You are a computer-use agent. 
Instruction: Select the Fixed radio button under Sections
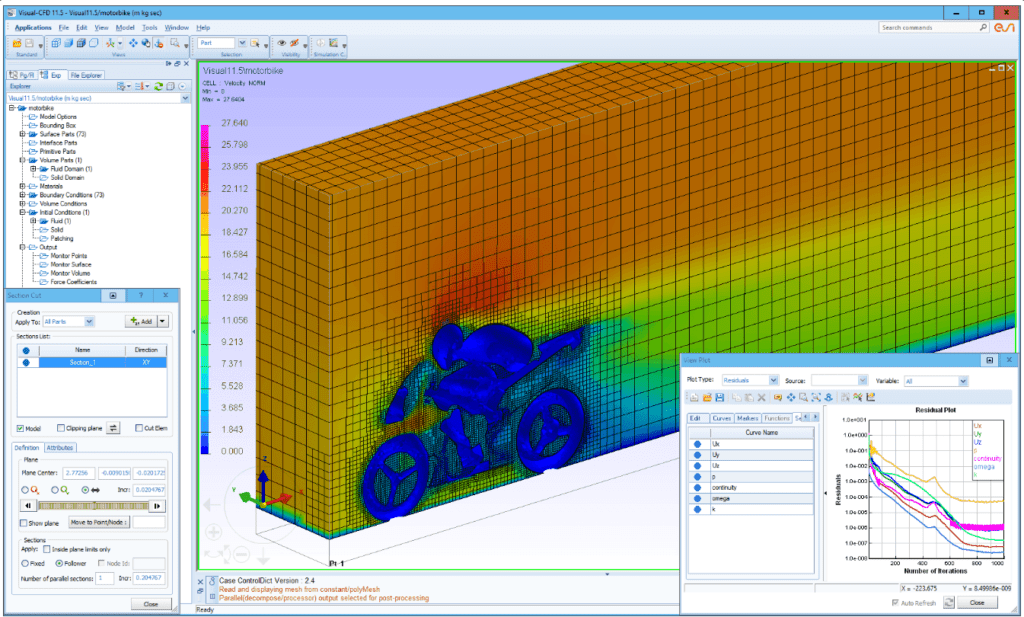pos(24,564)
